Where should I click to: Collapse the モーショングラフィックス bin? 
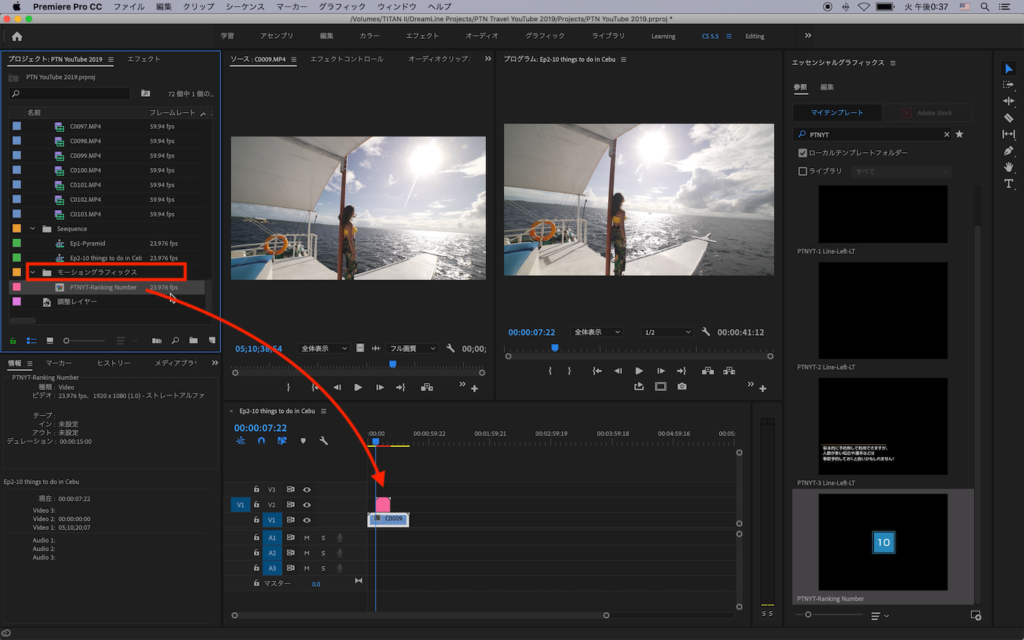tap(33, 272)
